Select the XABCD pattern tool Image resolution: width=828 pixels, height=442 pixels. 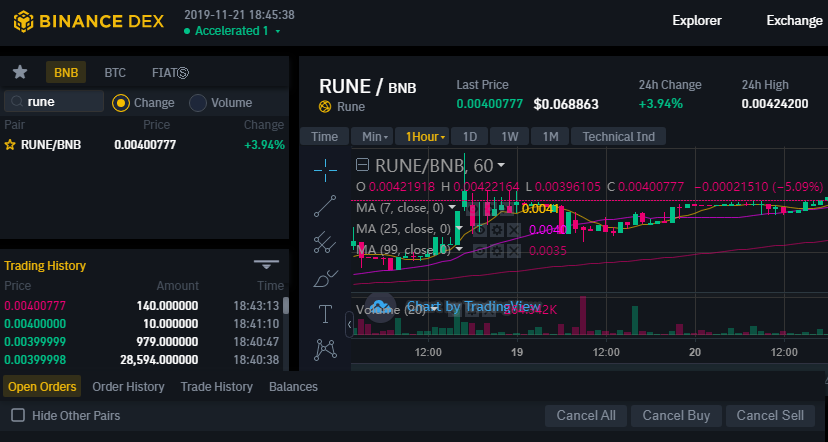pyautogui.click(x=325, y=350)
